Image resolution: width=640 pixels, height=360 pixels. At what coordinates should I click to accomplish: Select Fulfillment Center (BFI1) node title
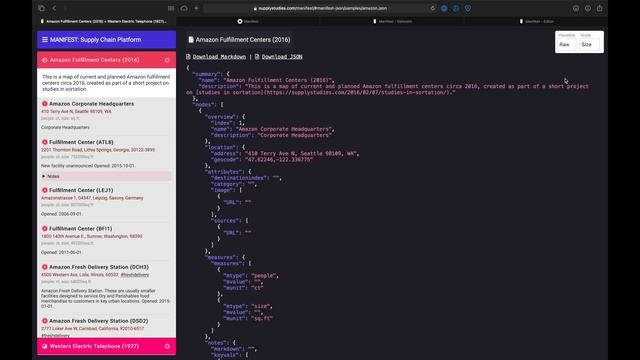[80, 229]
